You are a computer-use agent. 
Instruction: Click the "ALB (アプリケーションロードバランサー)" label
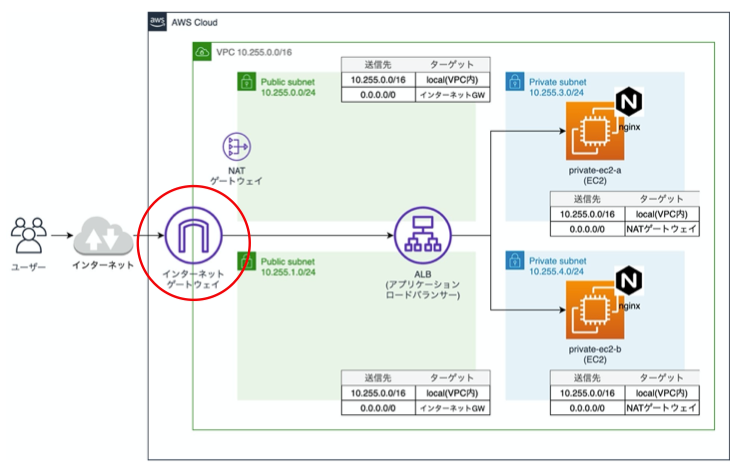coord(423,285)
